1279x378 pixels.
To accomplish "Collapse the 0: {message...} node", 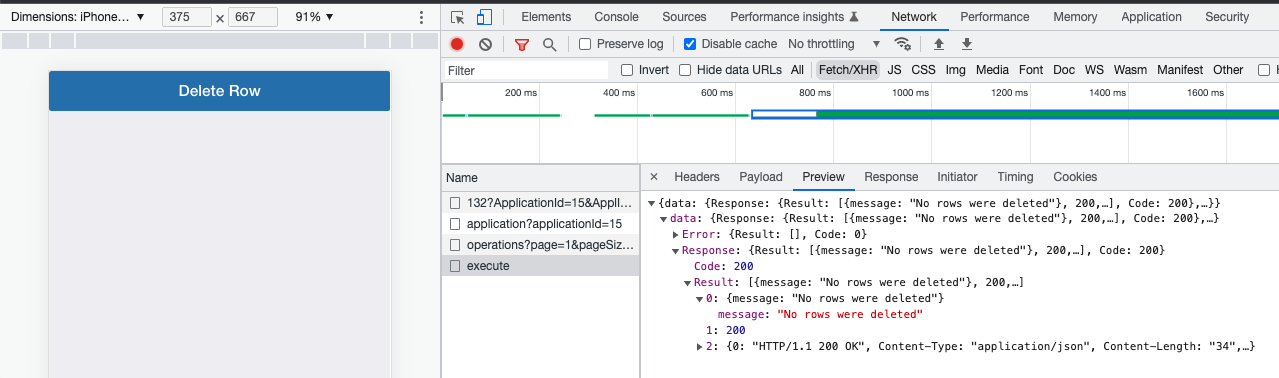I will [699, 298].
